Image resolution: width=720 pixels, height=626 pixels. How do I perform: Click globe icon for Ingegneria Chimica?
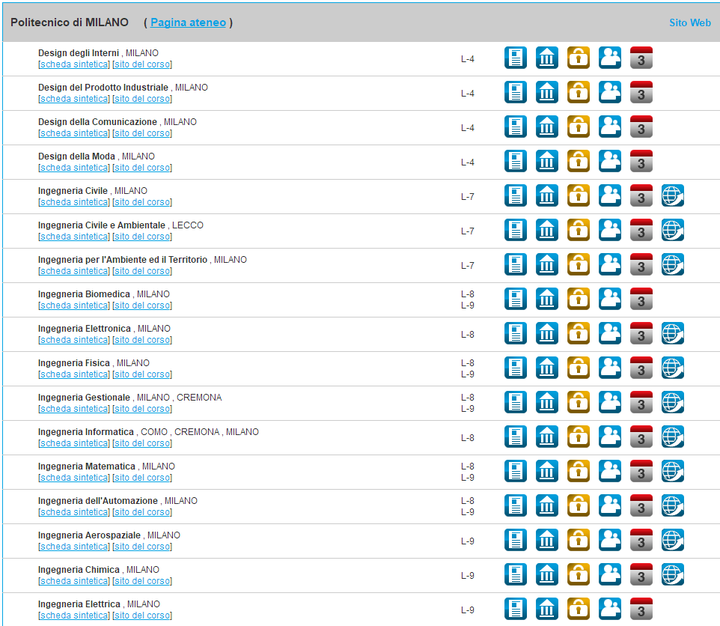coord(673,575)
